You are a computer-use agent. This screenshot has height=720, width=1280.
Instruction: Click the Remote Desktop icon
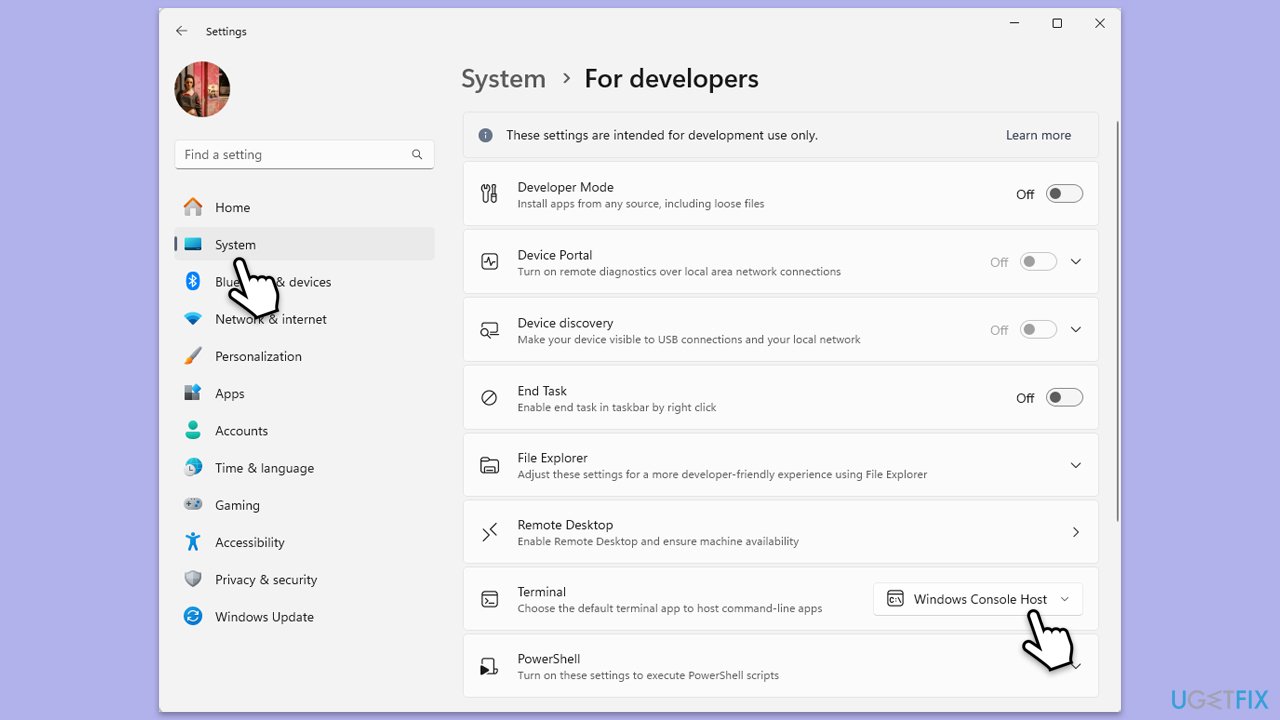[489, 532]
